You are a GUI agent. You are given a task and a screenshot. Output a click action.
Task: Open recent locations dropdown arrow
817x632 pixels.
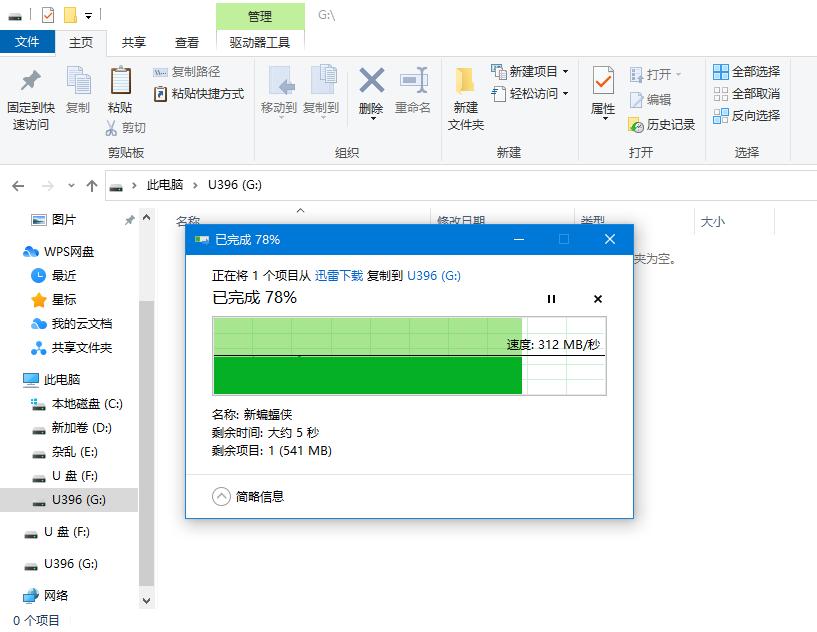point(71,185)
